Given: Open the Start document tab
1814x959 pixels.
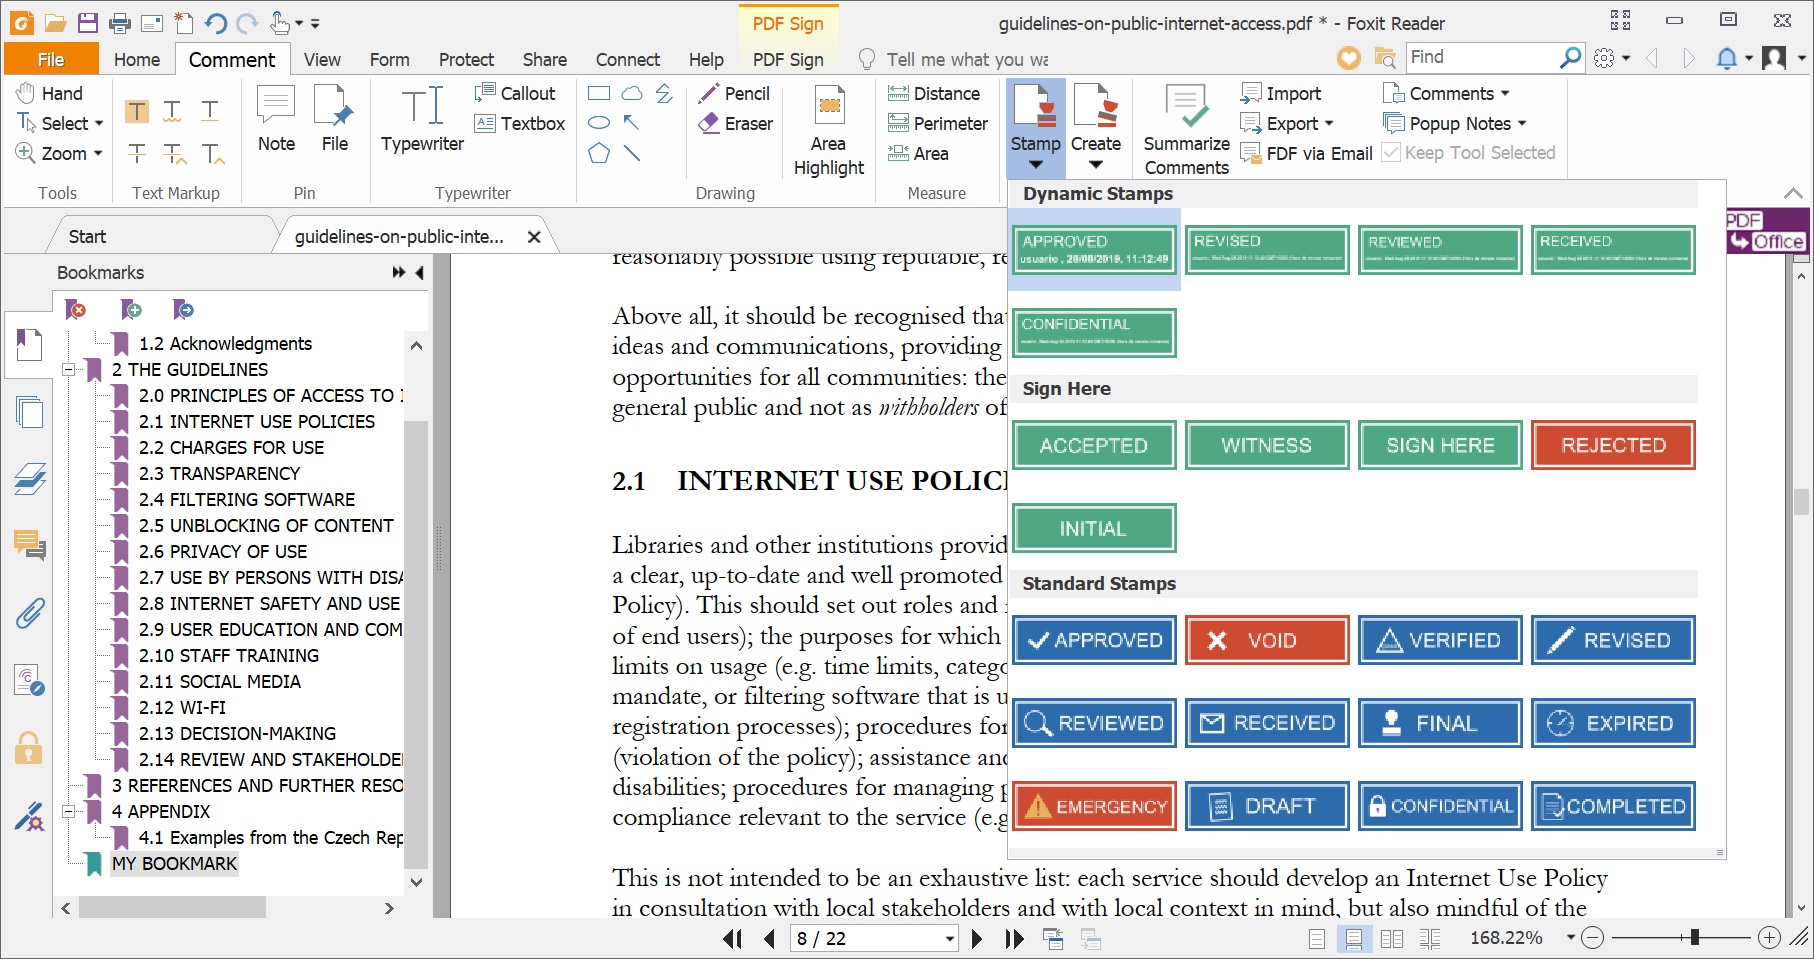Looking at the screenshot, I should point(87,236).
